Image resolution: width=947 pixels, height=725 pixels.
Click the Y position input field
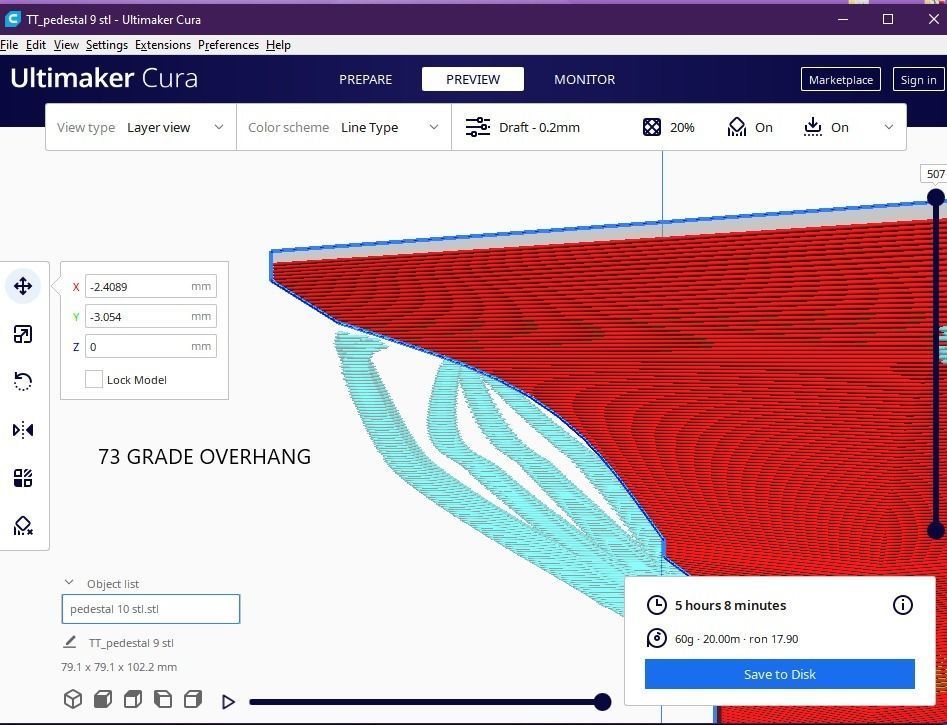150,316
